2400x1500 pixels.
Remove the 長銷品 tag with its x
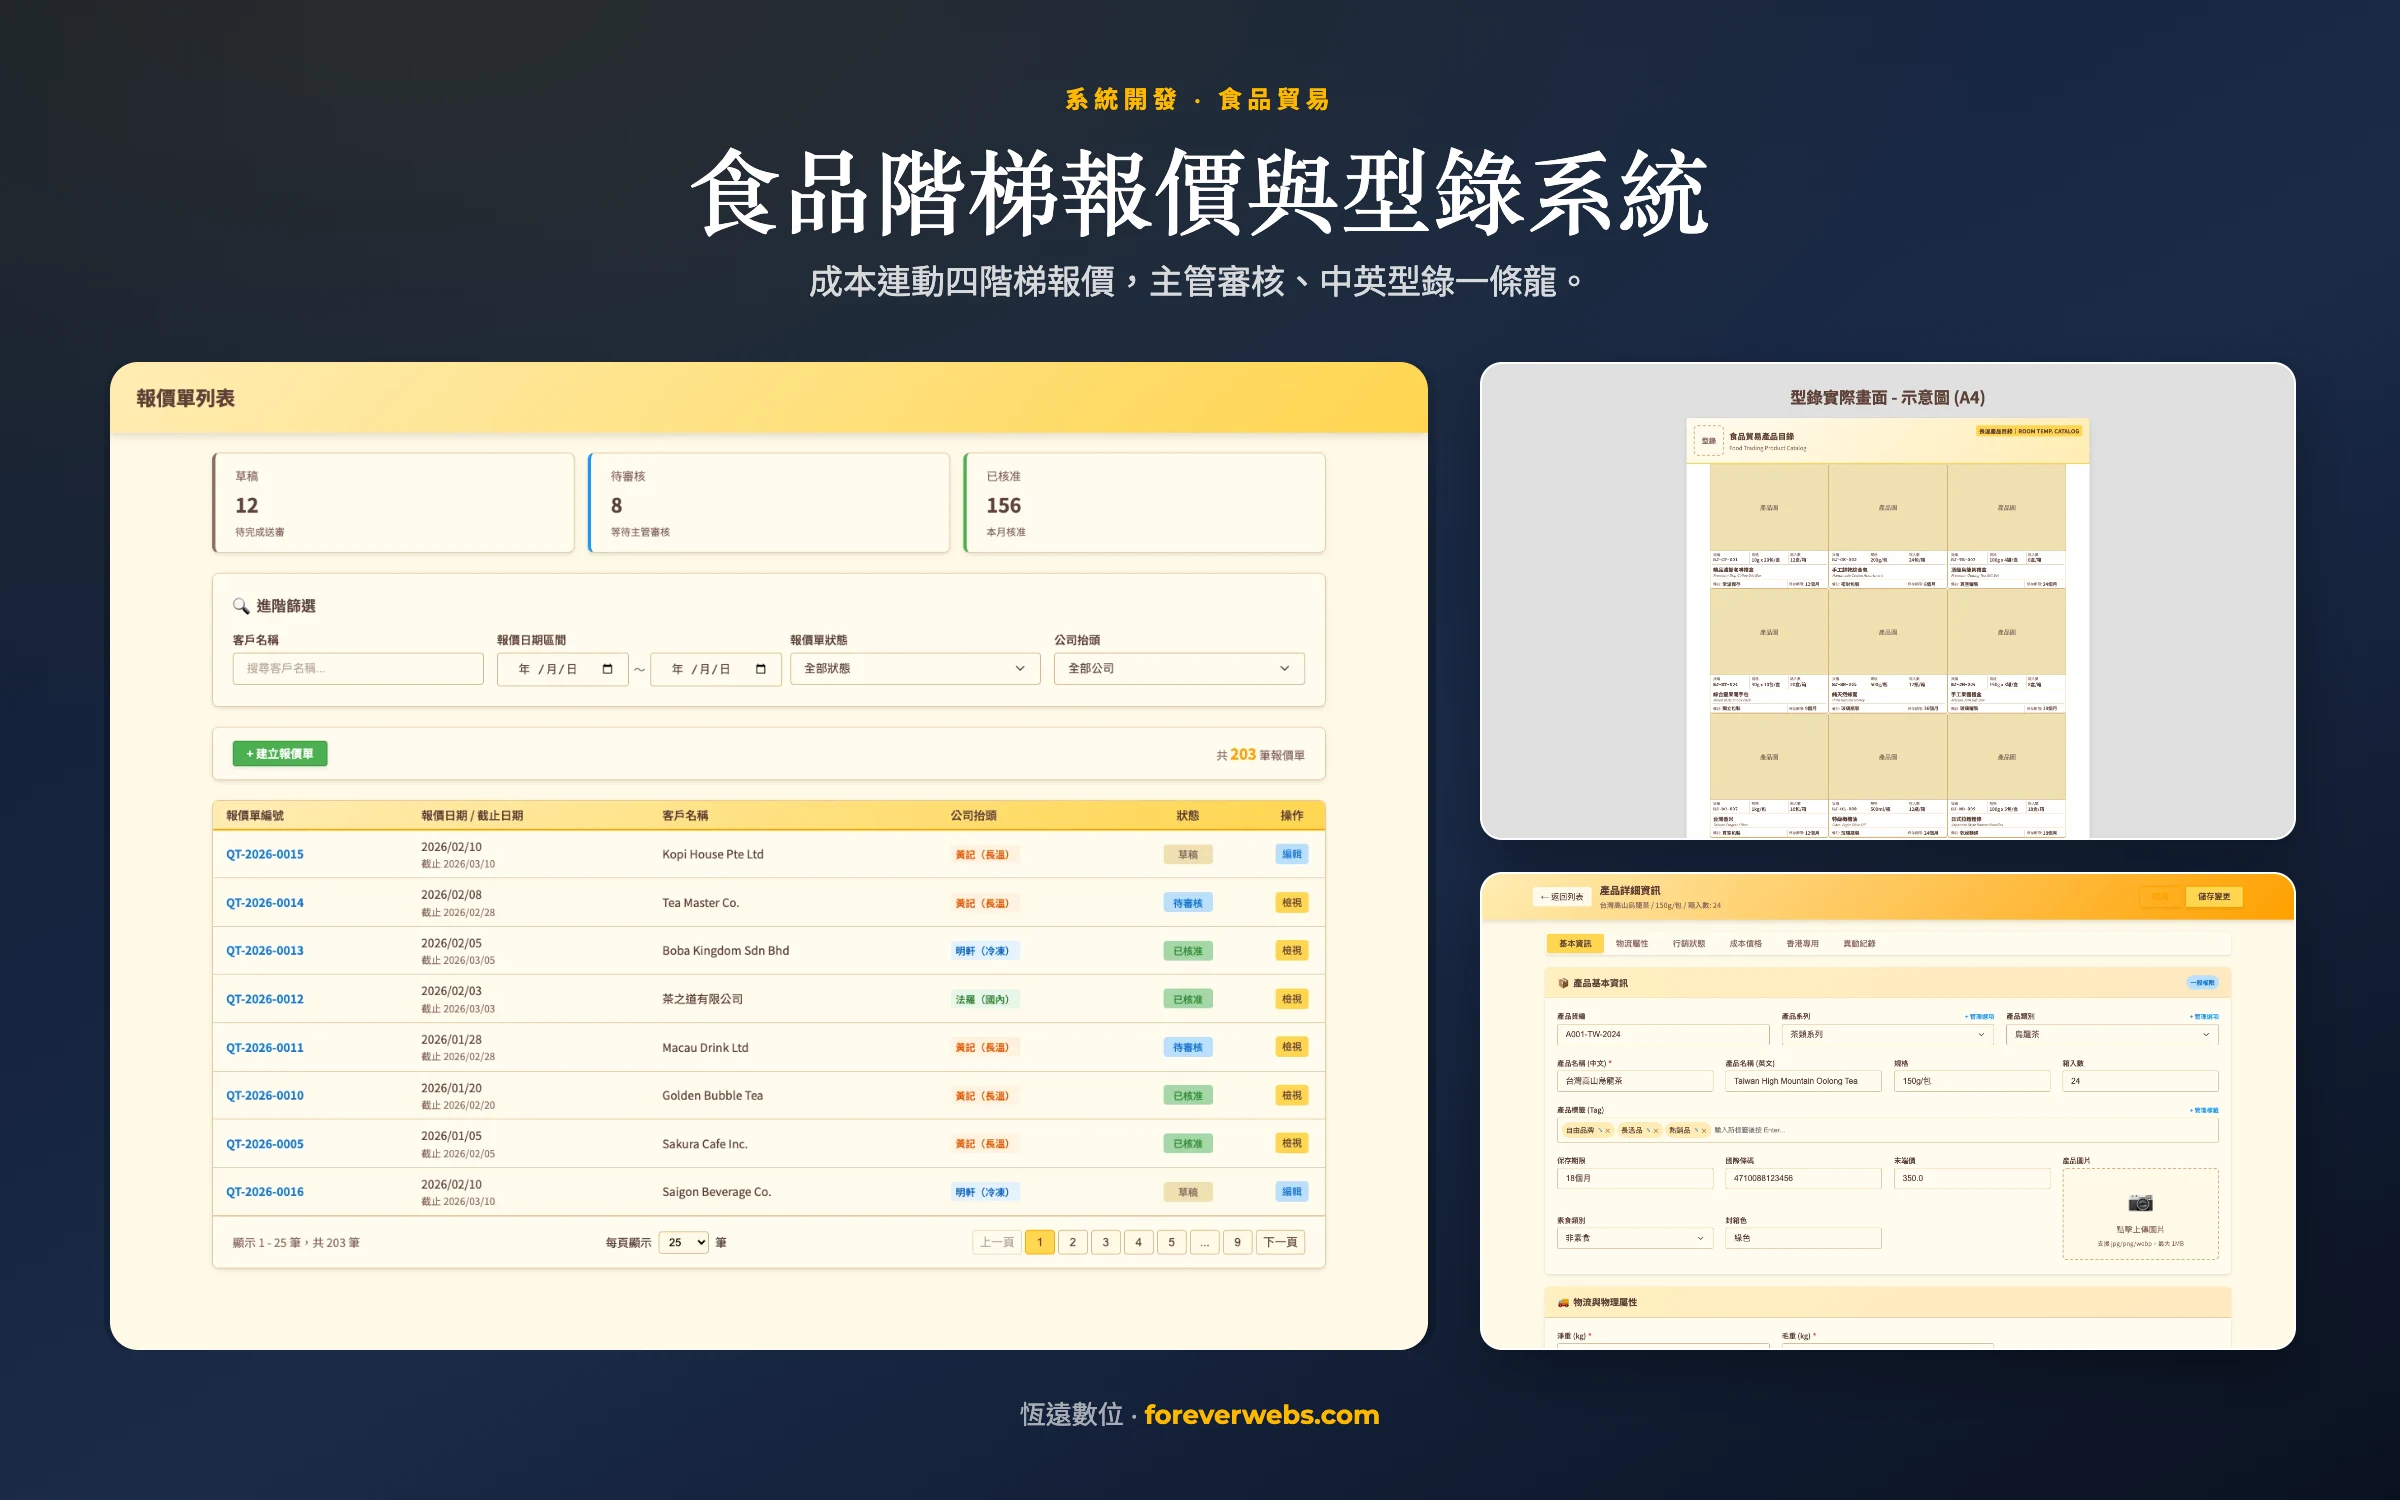(x=1656, y=1130)
